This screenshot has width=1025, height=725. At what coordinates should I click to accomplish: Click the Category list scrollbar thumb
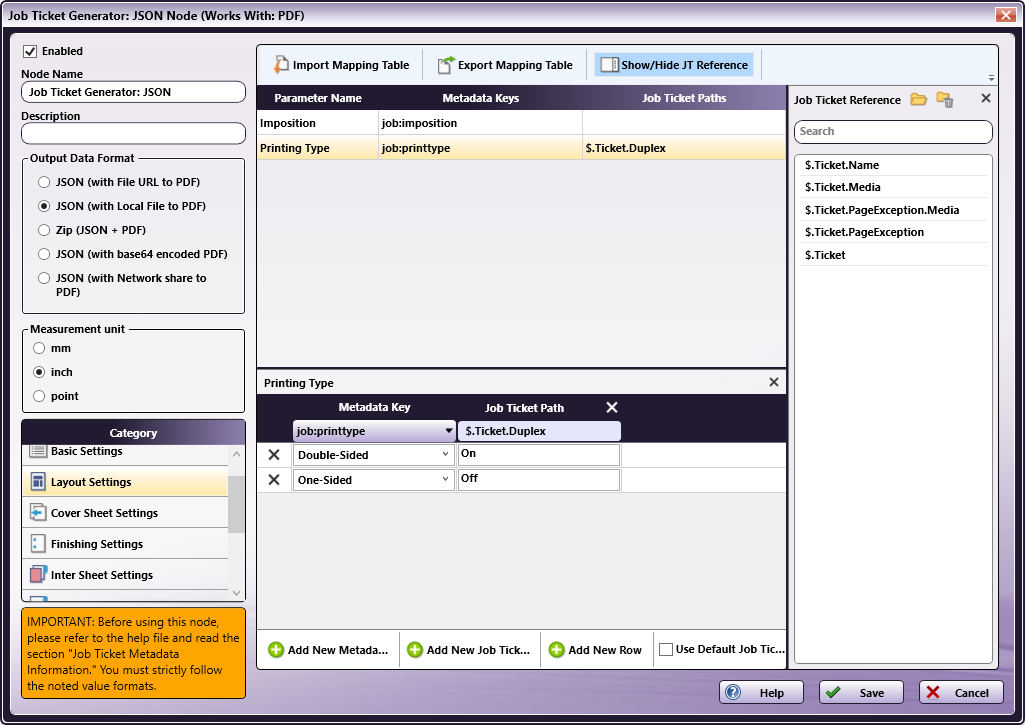237,504
